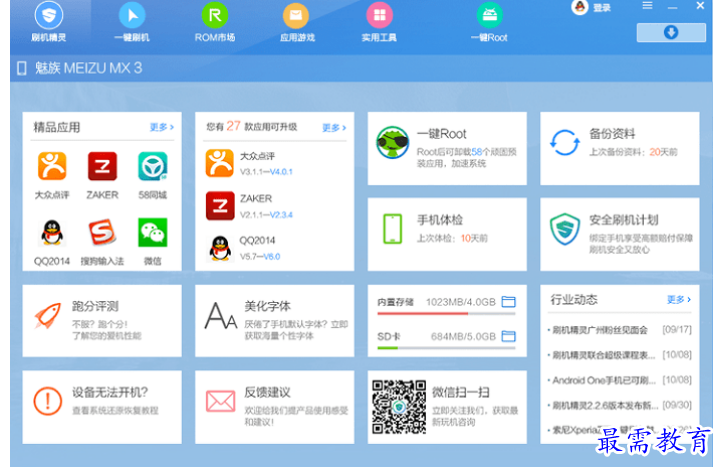Open news 刷机精灵2.2.6版本发布
Image resolution: width=719 pixels, height=472 pixels.
click(x=605, y=405)
